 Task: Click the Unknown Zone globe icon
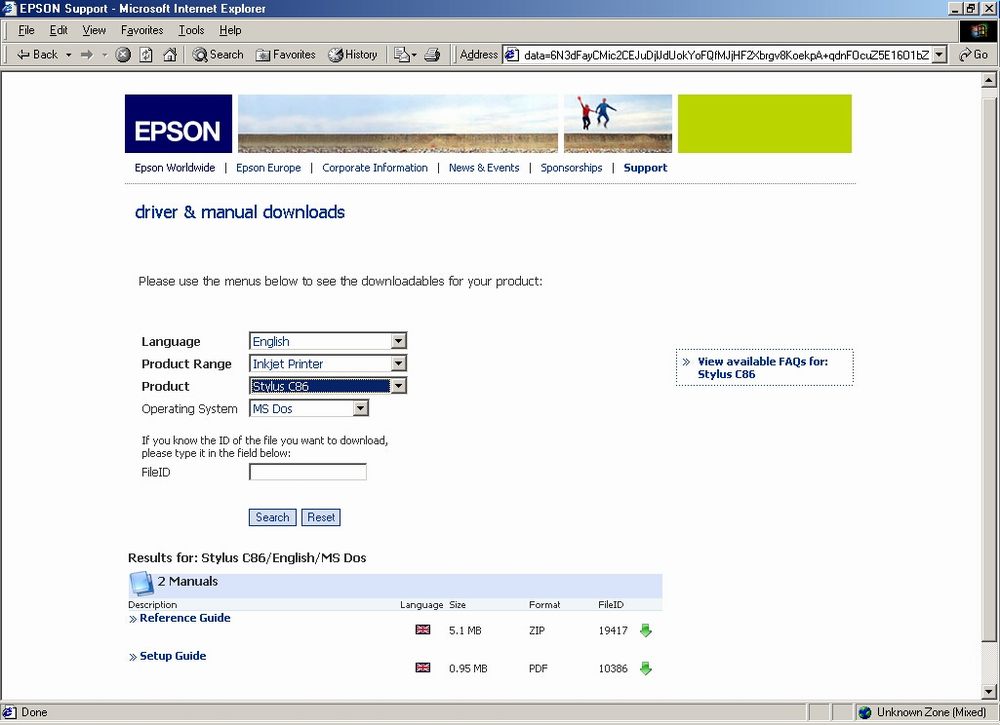865,712
